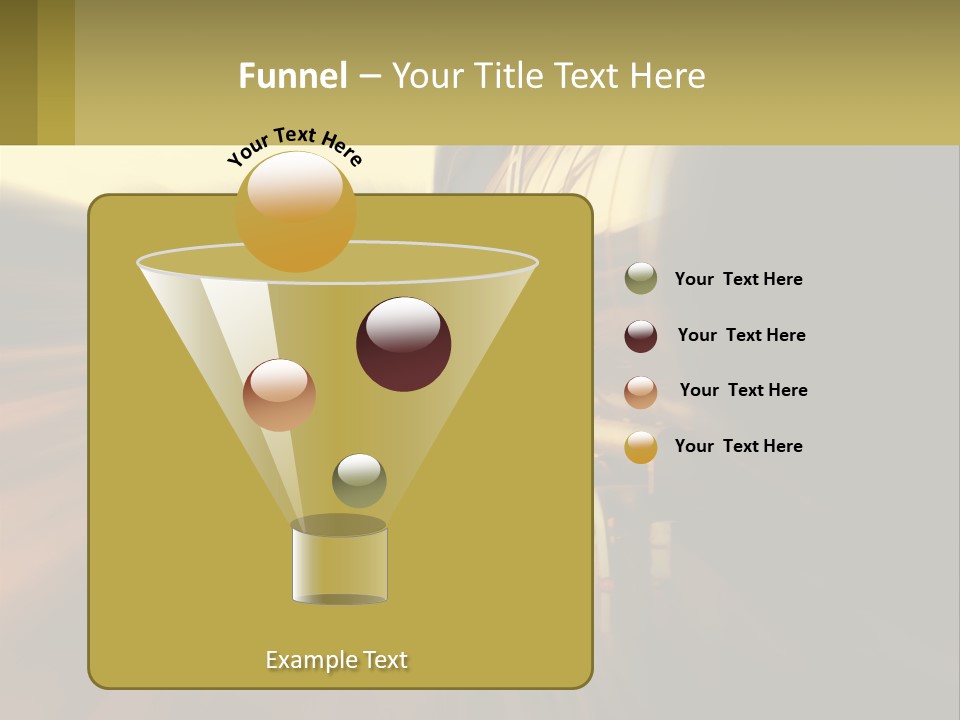Screen dimensions: 960x720
Task: Select the slide title 'Funnel – Your Title Text Here'
Action: click(x=472, y=75)
